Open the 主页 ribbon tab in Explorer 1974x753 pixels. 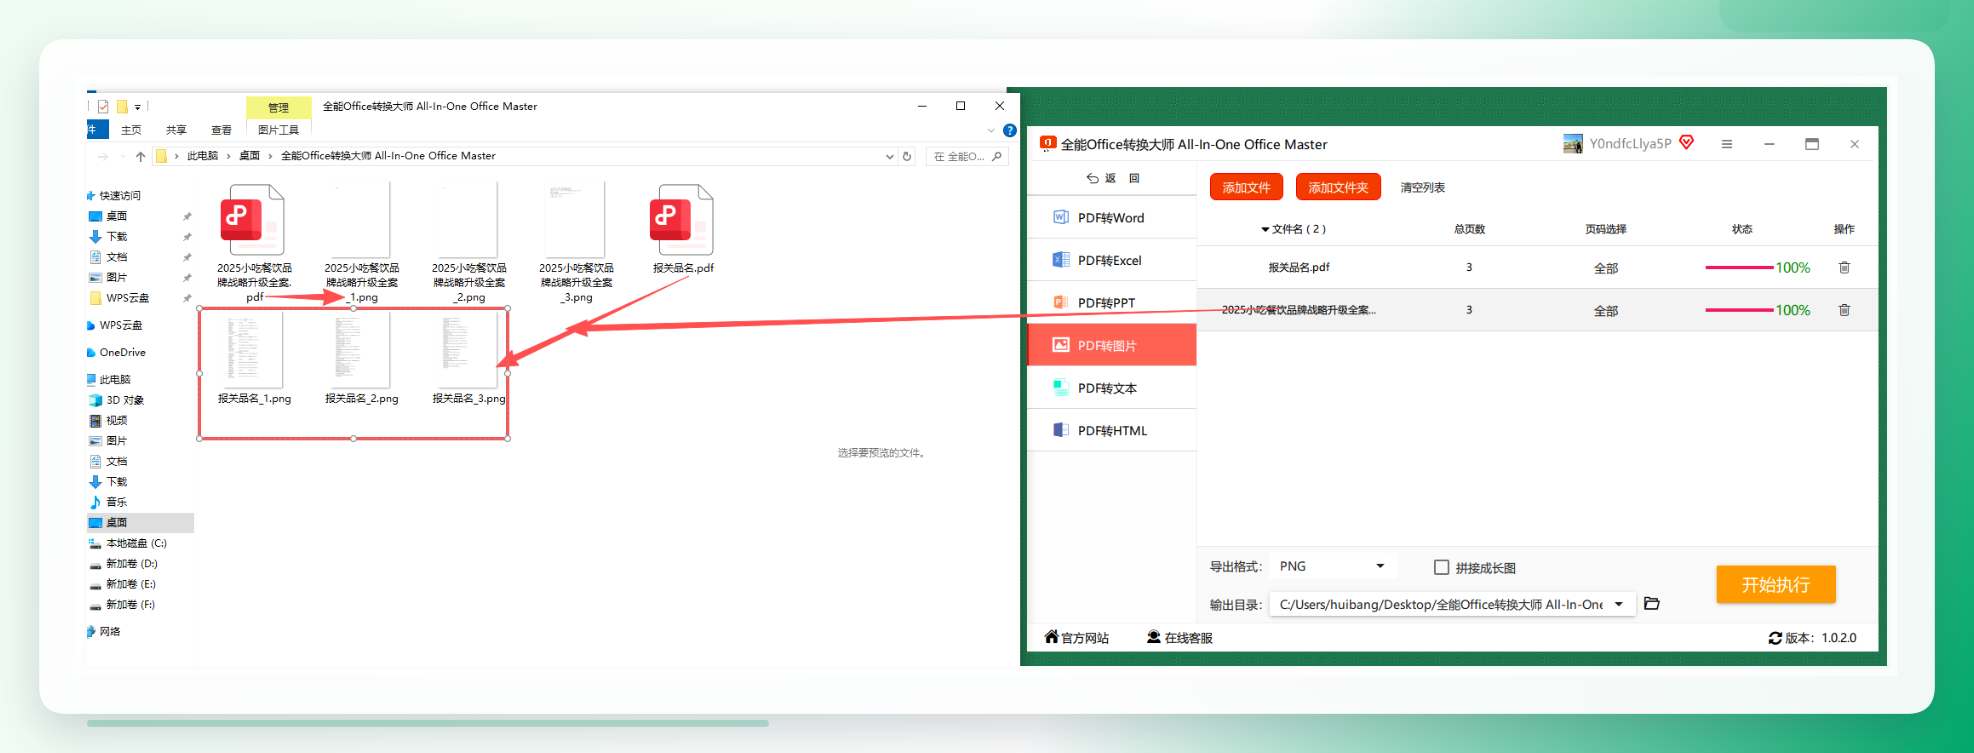point(131,130)
